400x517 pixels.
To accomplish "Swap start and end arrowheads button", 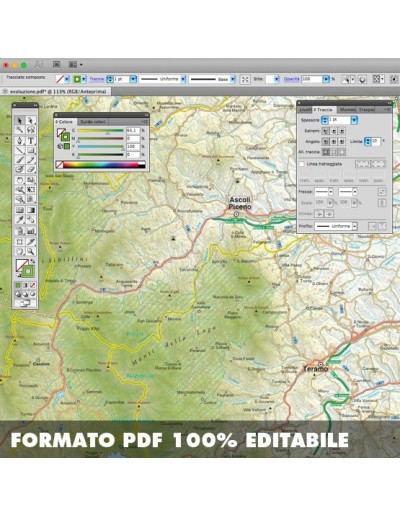I will pos(382,192).
